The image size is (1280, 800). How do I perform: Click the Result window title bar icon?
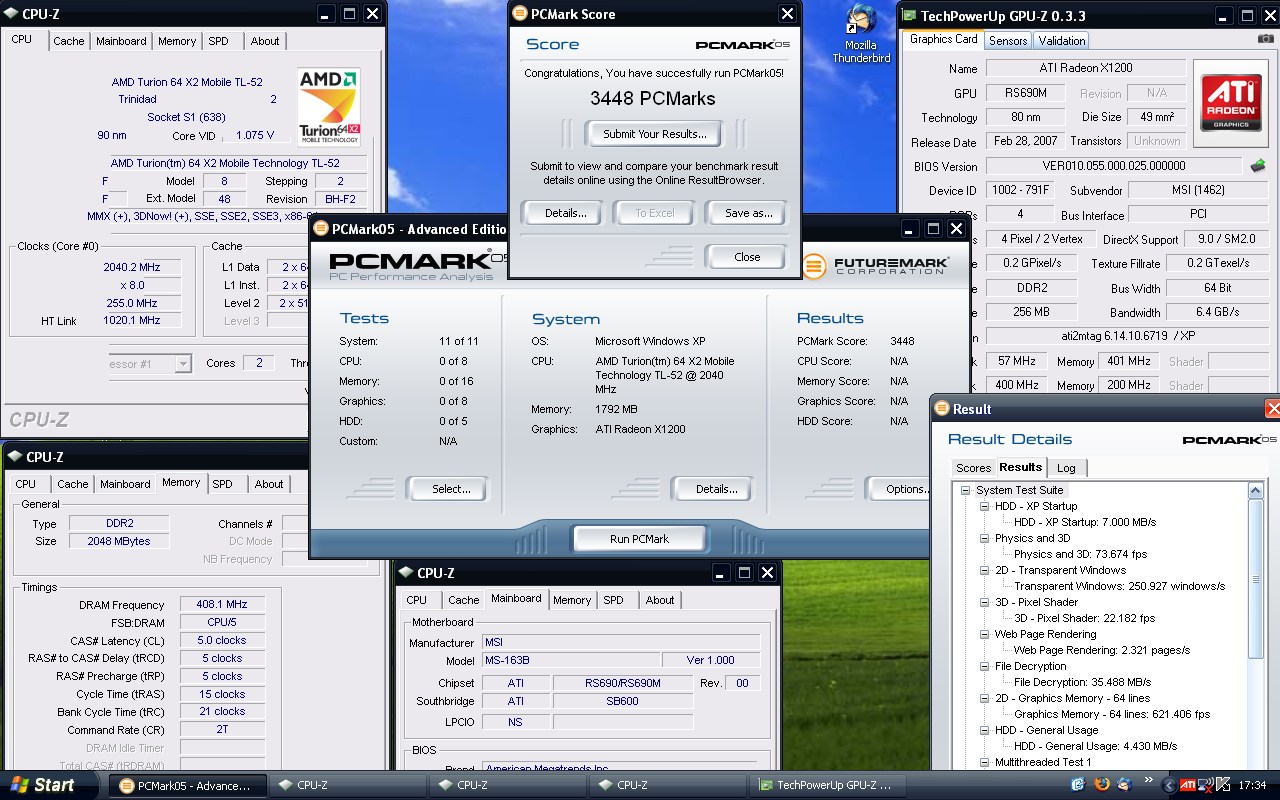tap(941, 409)
